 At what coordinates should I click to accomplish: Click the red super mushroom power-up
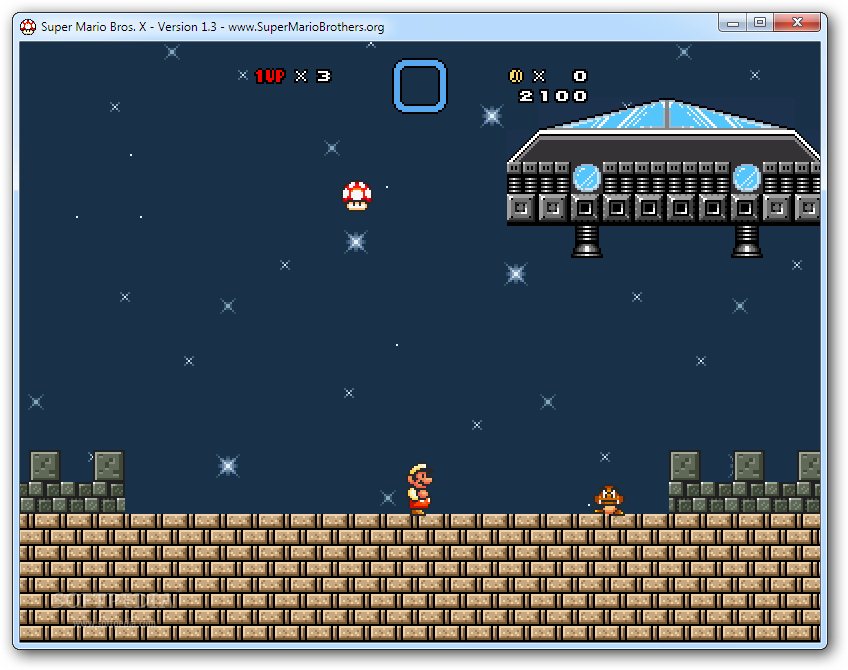(357, 196)
